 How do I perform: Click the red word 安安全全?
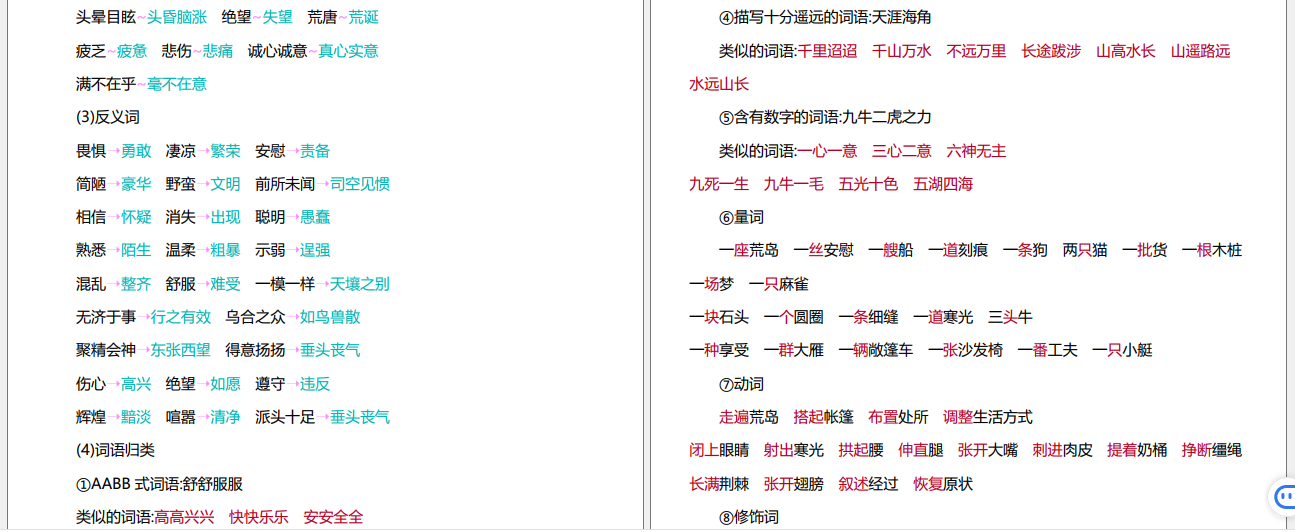coord(333,517)
